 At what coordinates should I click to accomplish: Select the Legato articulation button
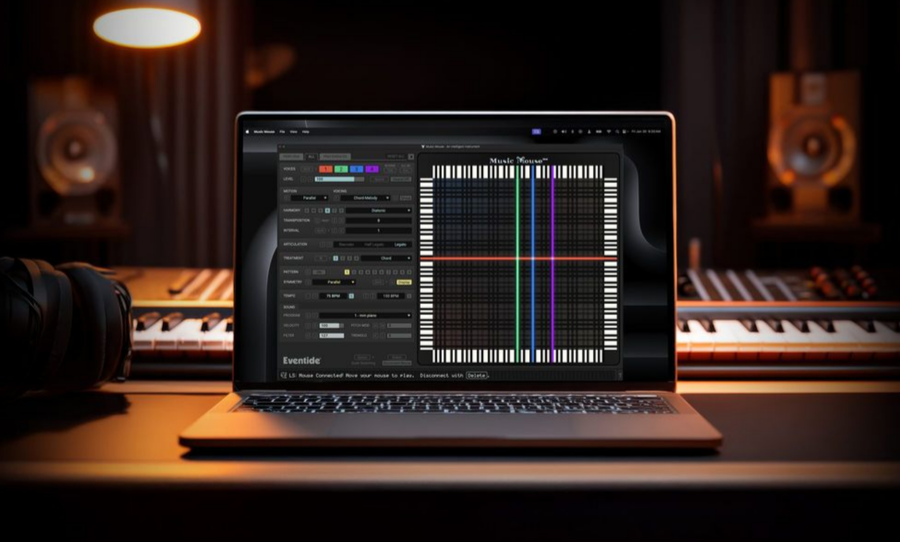coord(400,244)
